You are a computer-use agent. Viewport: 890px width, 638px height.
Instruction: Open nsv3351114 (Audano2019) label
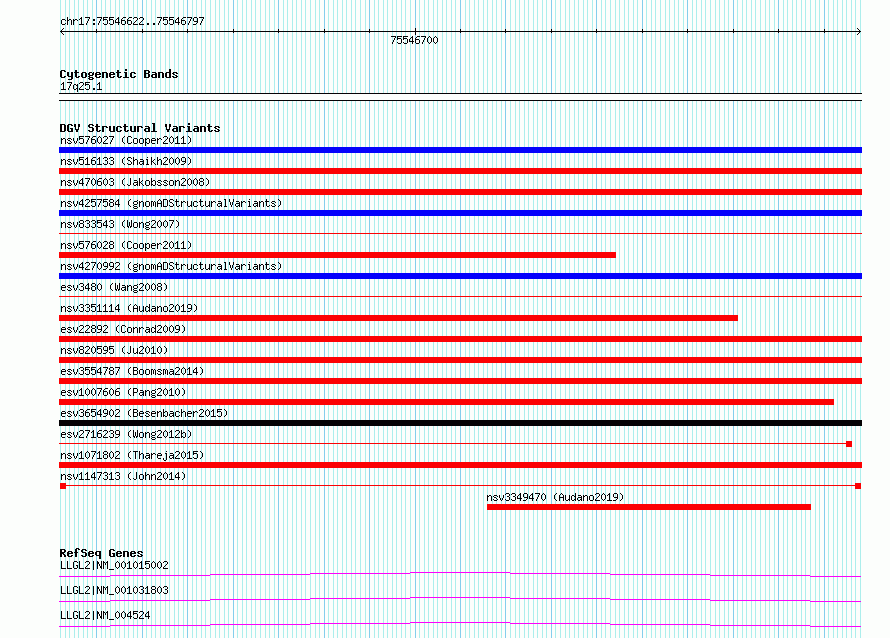(x=129, y=308)
